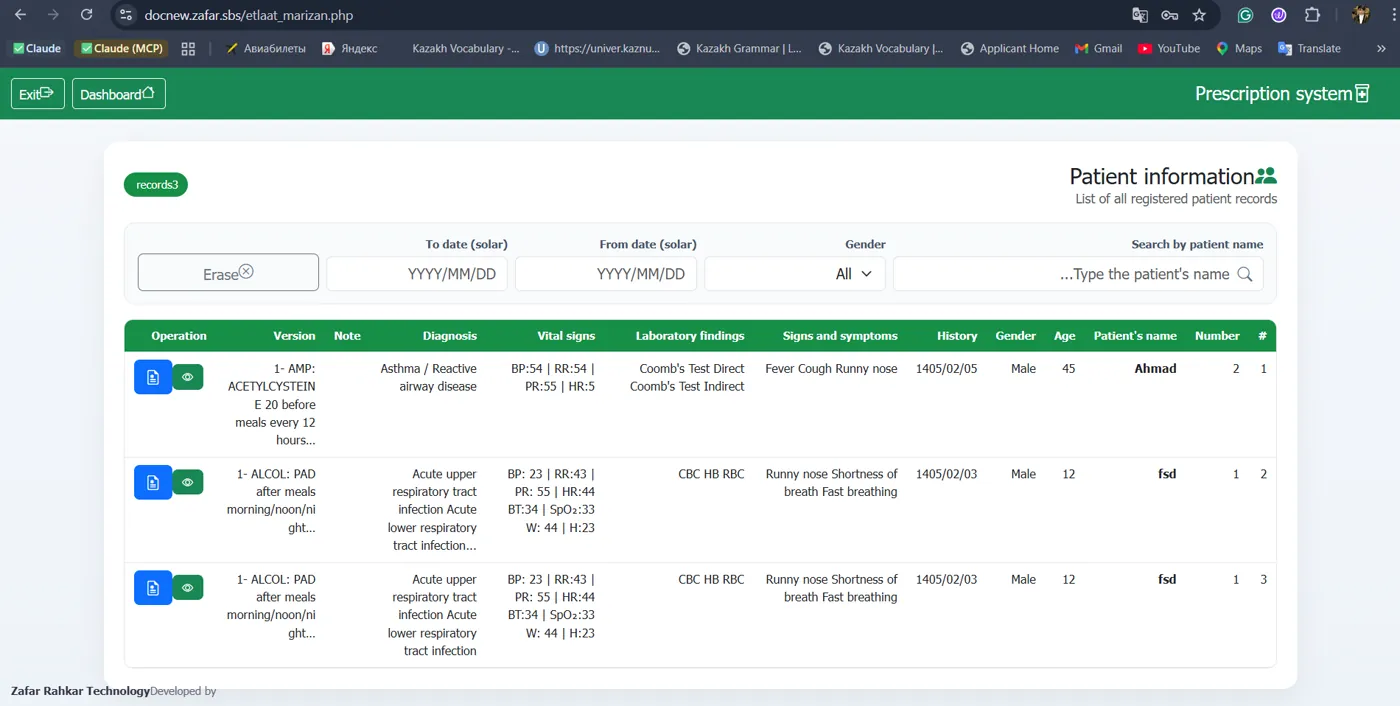Open the Claude bookmark
Viewport: 1400px width, 706px height.
(37, 48)
